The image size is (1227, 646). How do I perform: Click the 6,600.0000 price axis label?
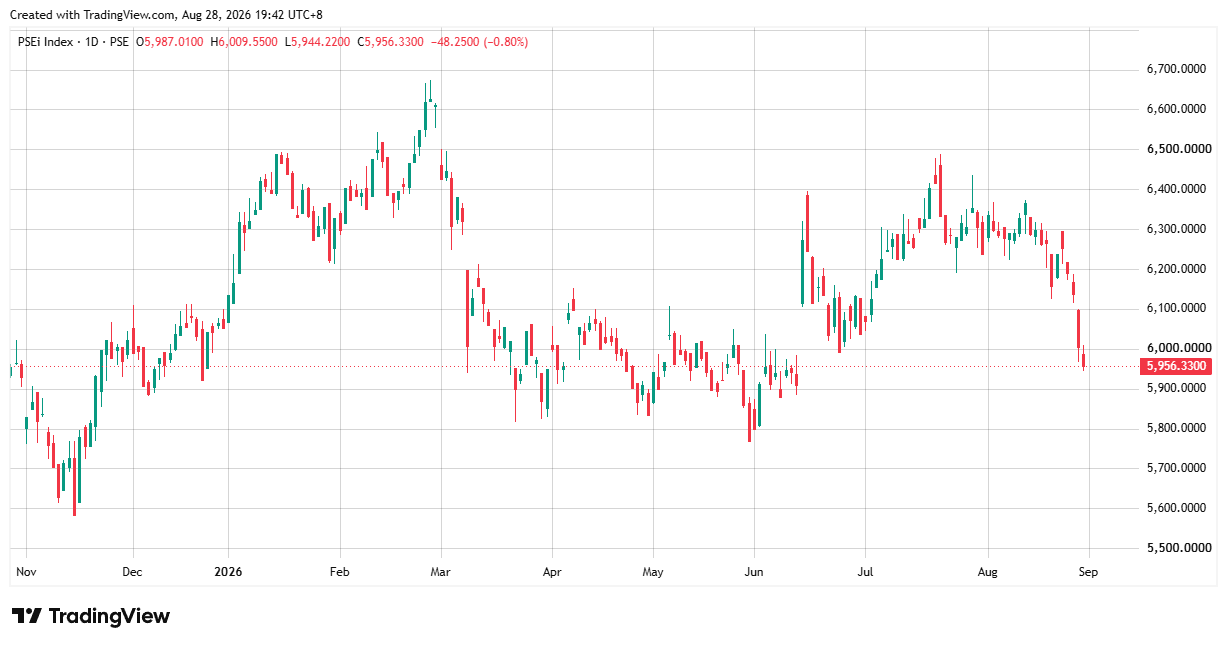coord(1175,109)
